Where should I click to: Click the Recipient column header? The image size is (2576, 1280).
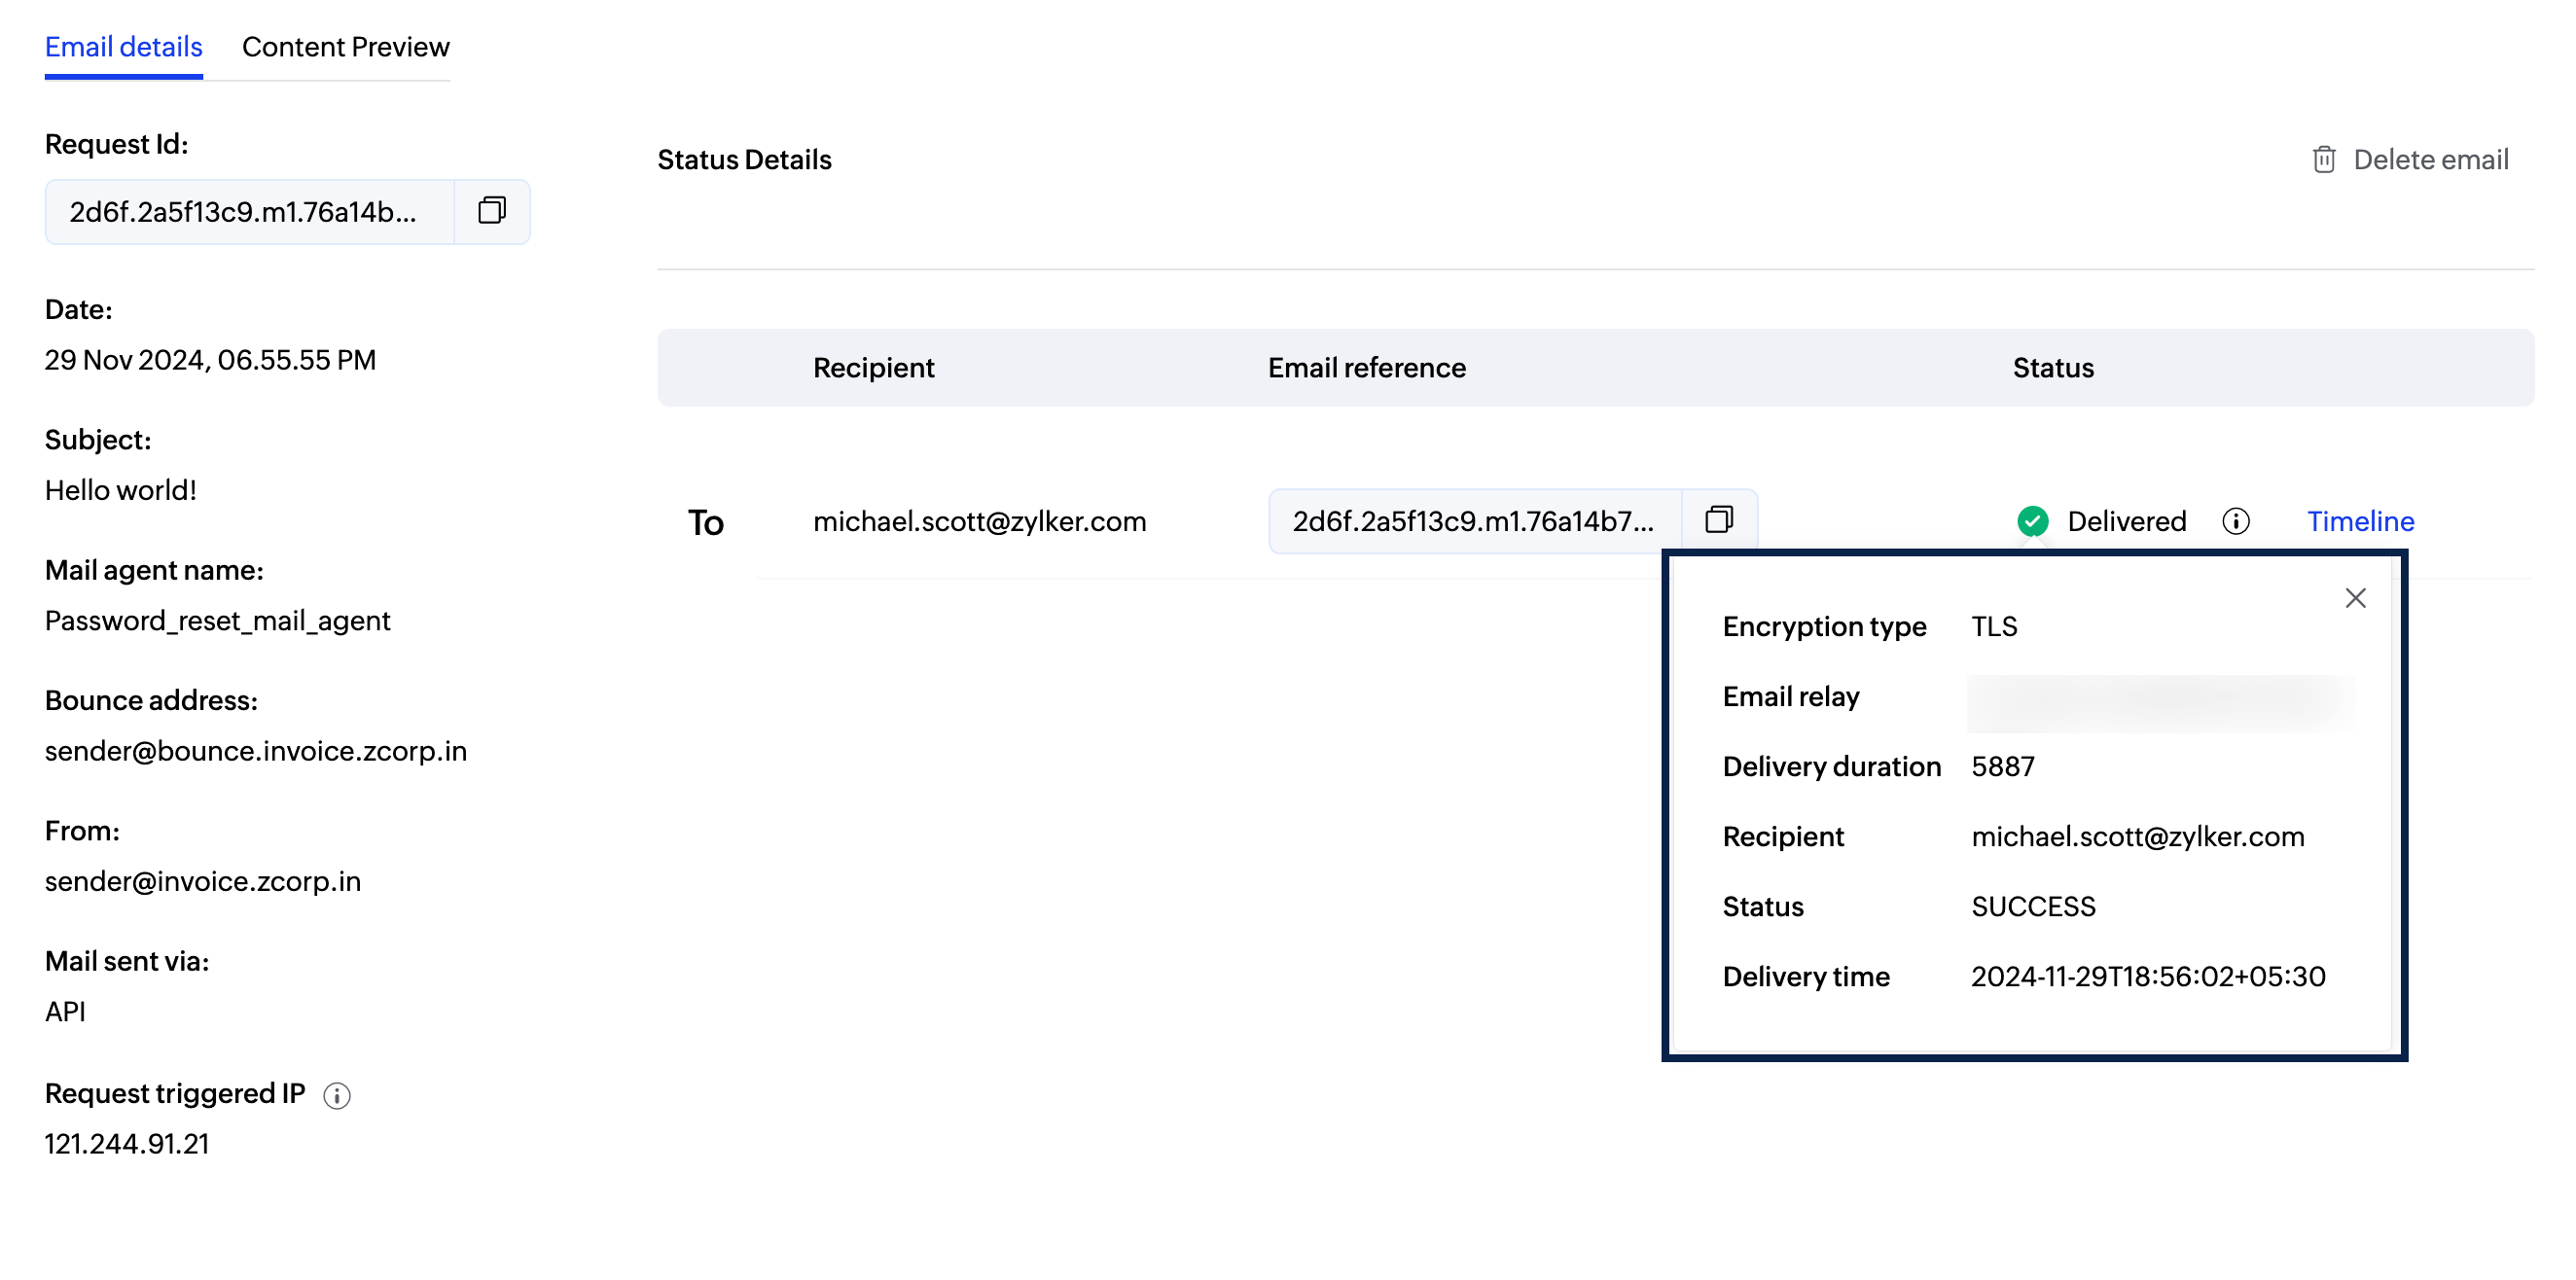[873, 368]
